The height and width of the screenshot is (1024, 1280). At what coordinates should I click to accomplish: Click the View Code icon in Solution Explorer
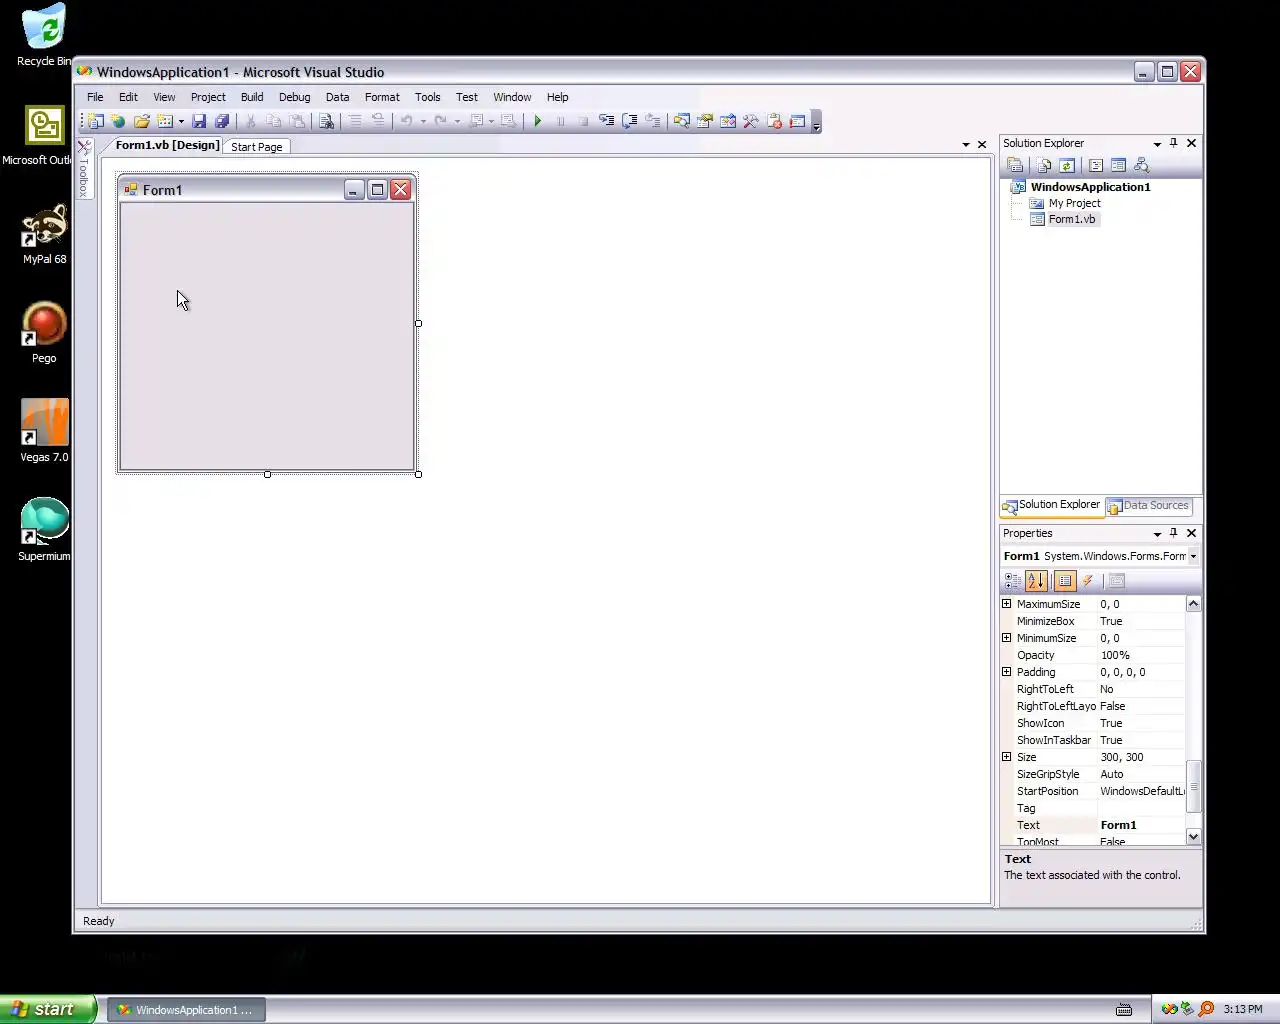(x=1096, y=165)
